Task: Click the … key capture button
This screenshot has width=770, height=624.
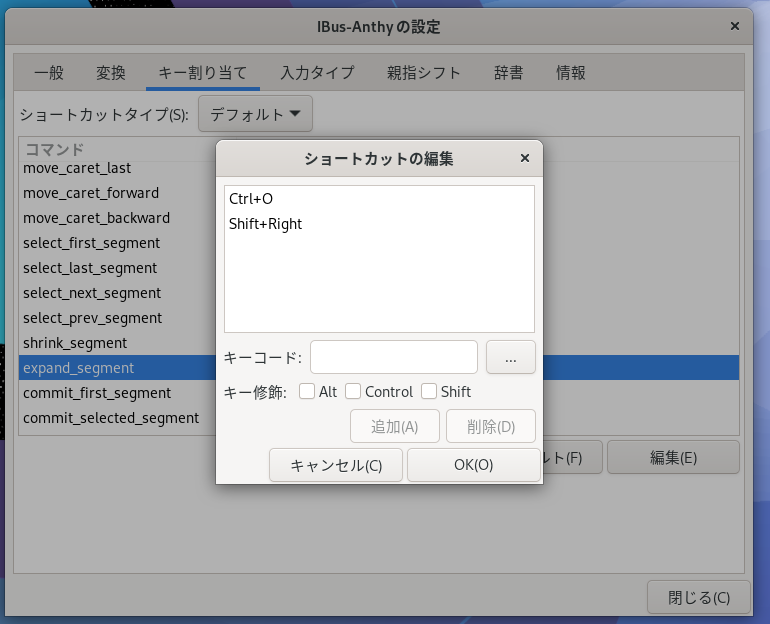Action: coord(511,357)
